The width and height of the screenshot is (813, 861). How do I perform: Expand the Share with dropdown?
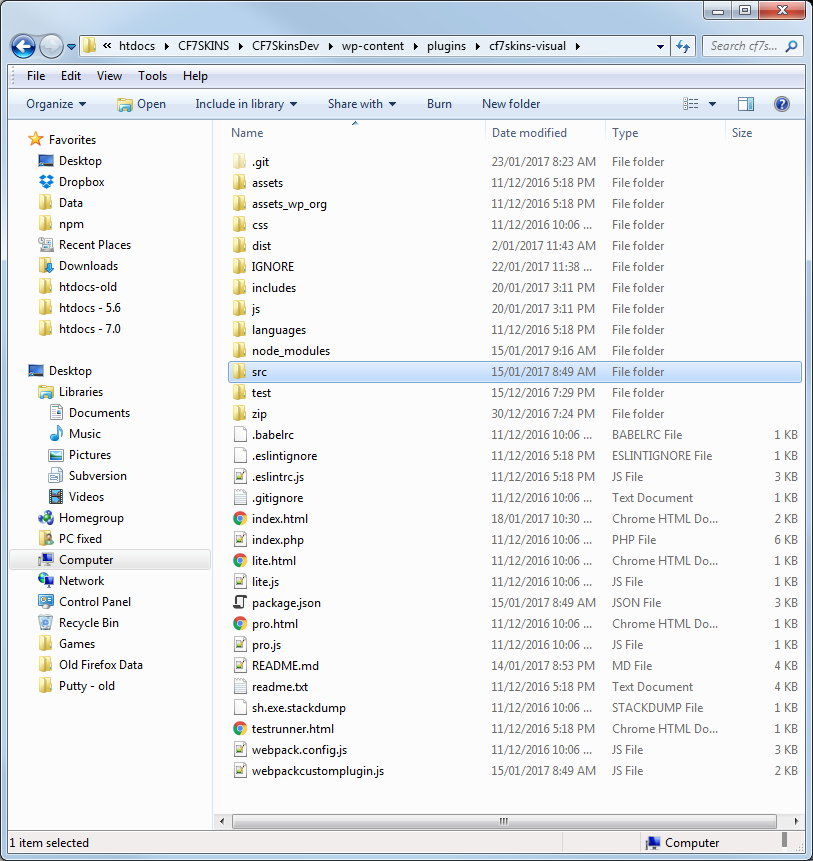361,104
